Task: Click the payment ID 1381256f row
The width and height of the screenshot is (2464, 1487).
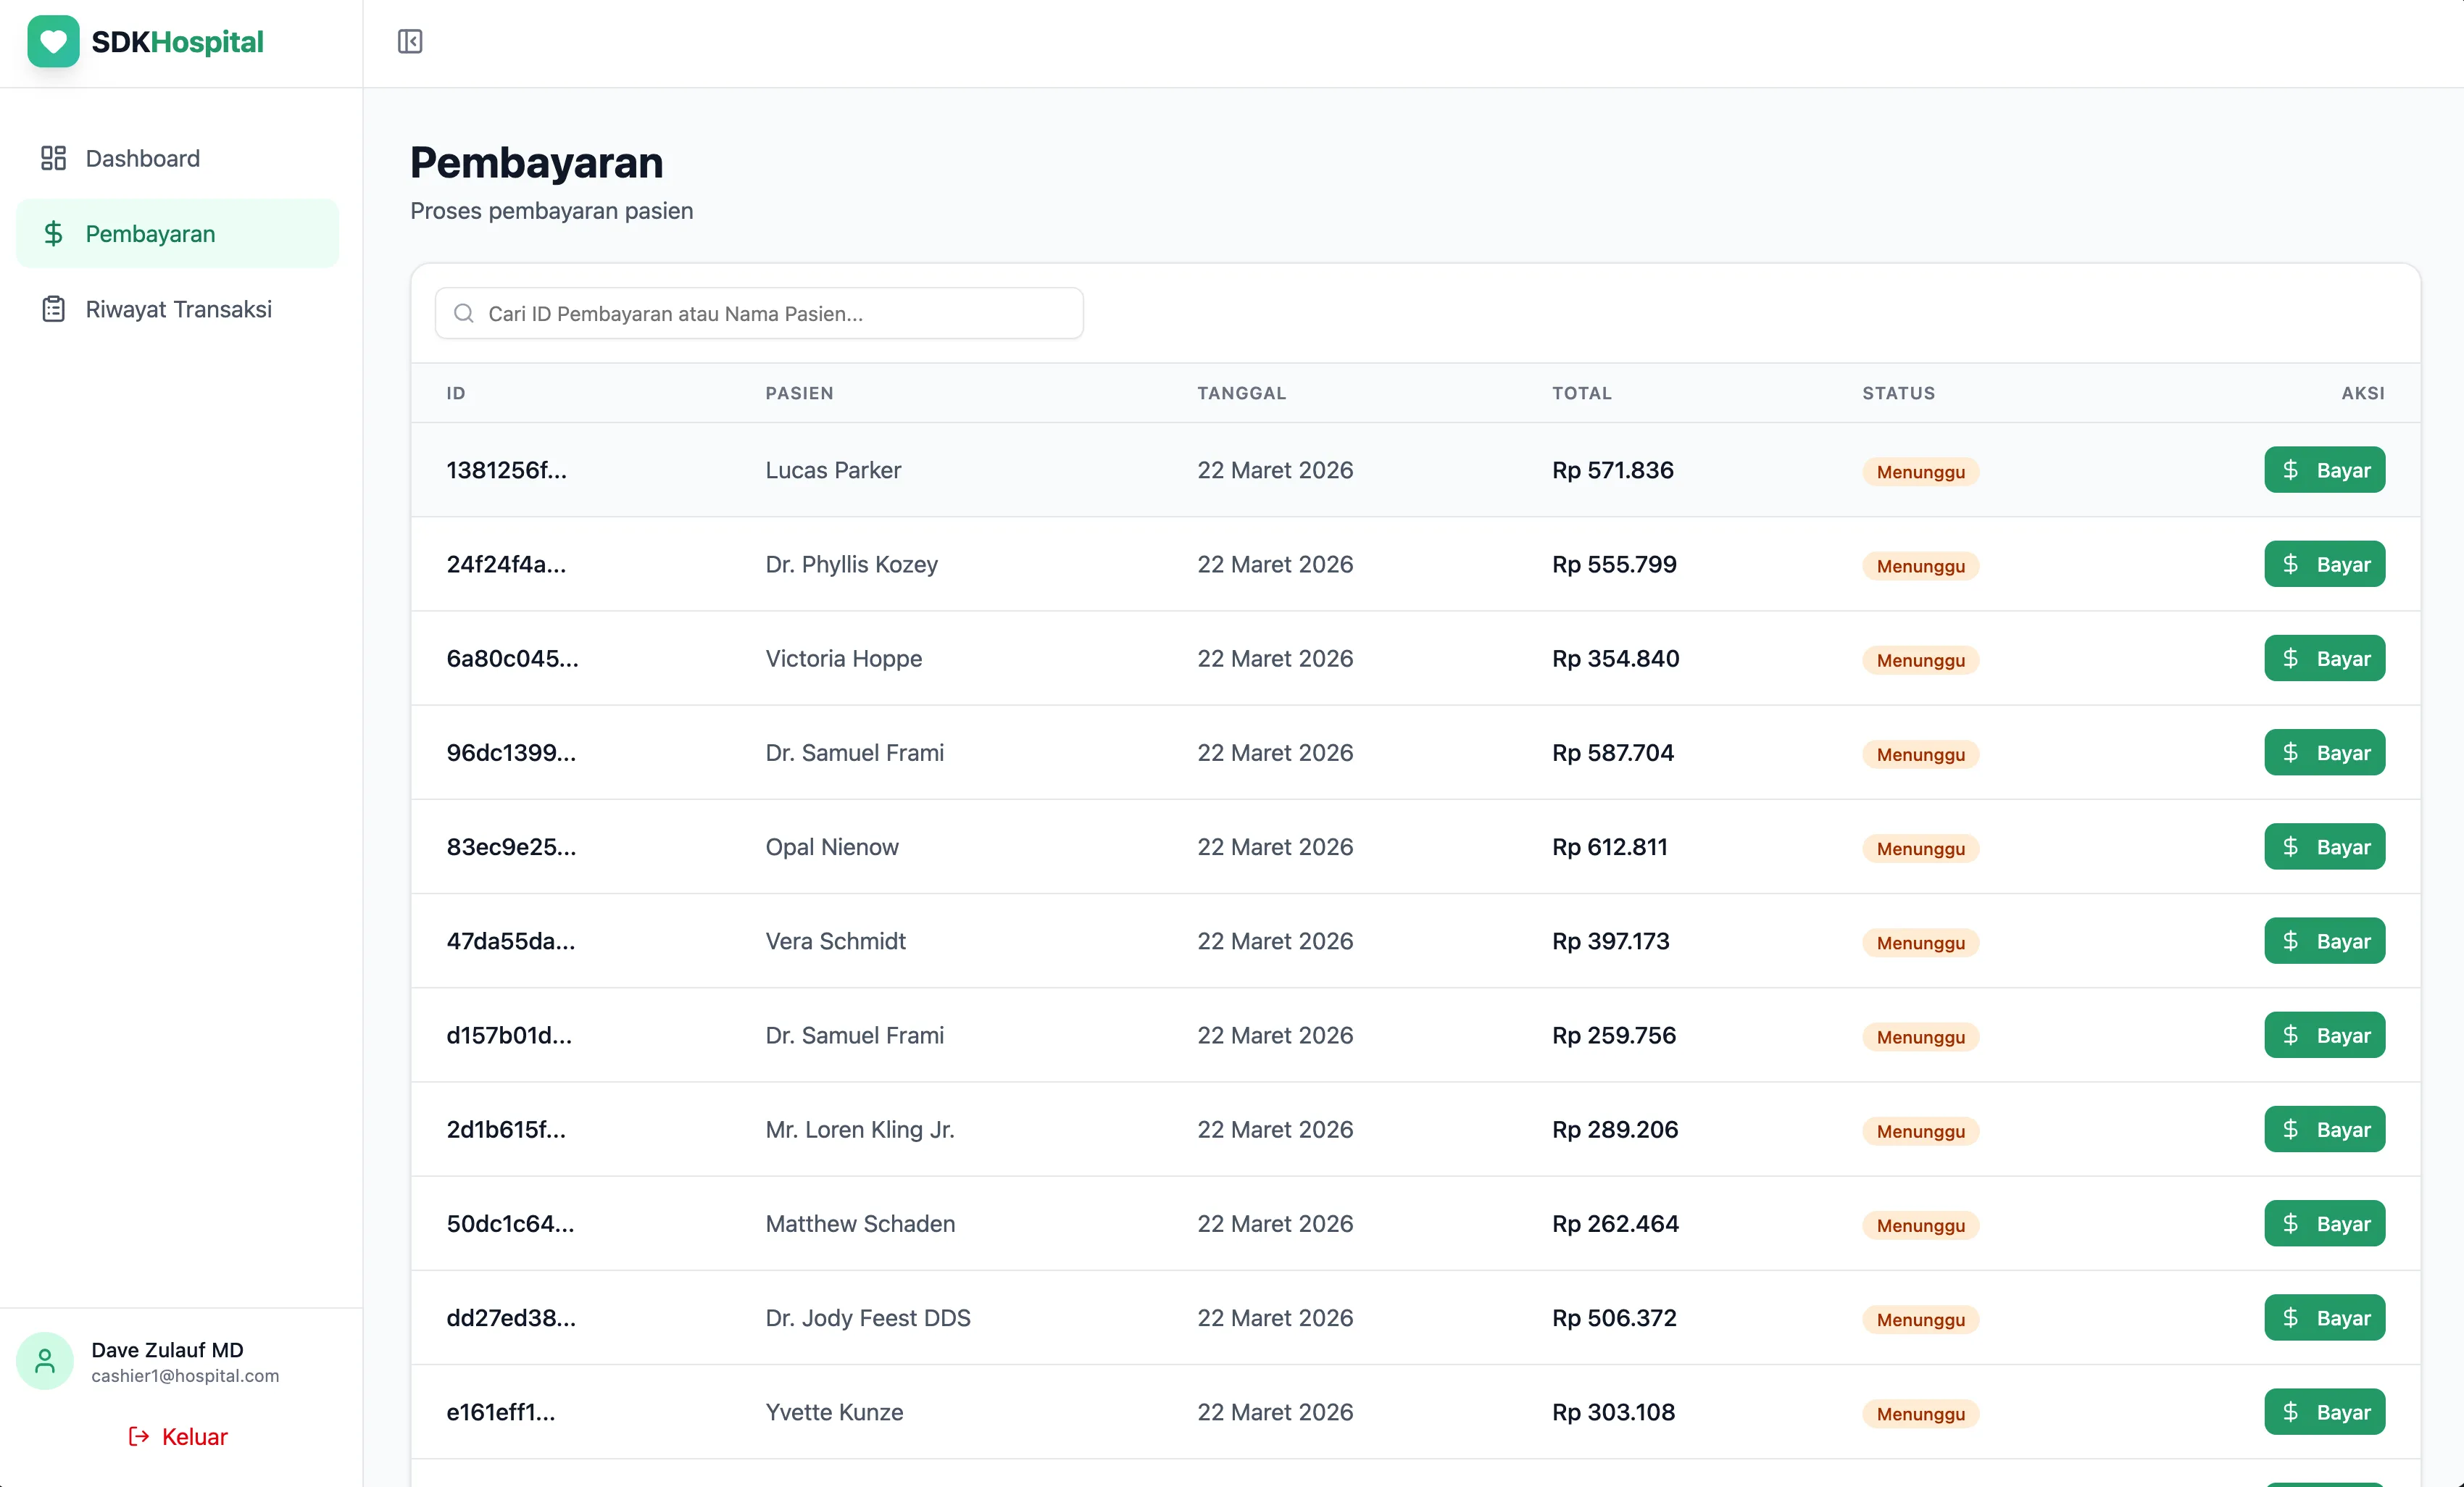Action: coord(505,470)
